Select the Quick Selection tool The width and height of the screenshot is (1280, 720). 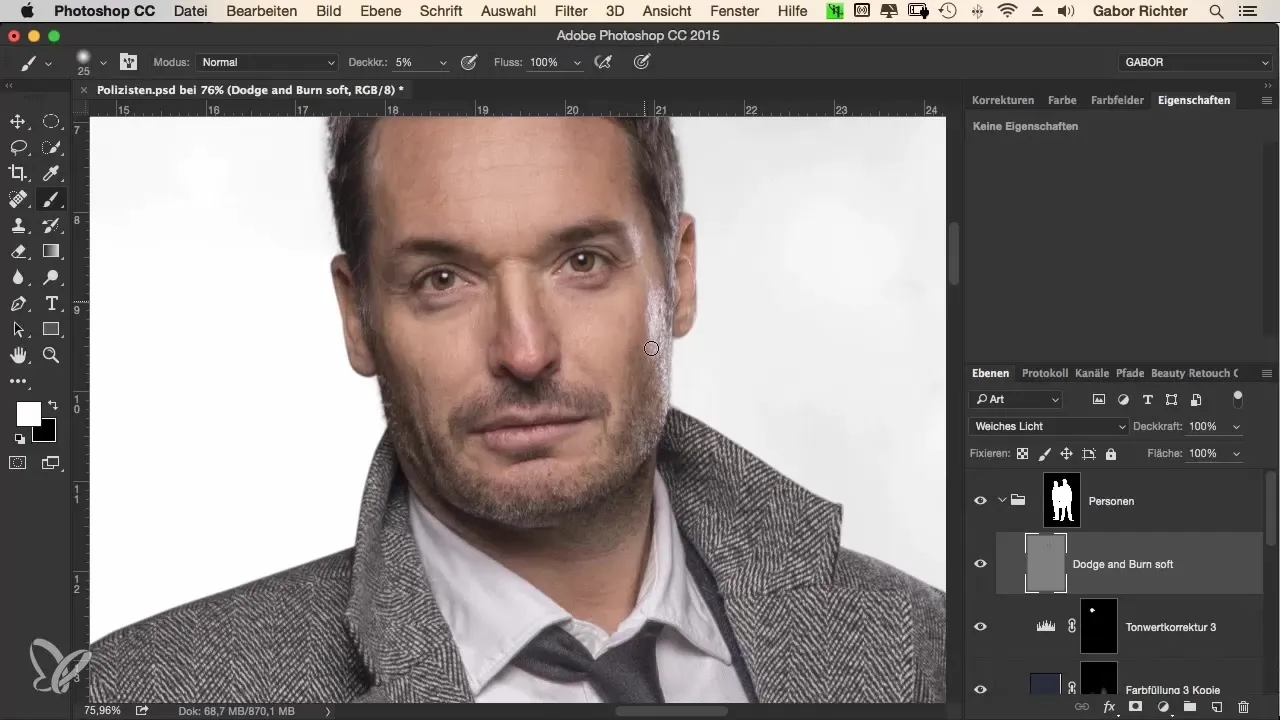coord(51,147)
